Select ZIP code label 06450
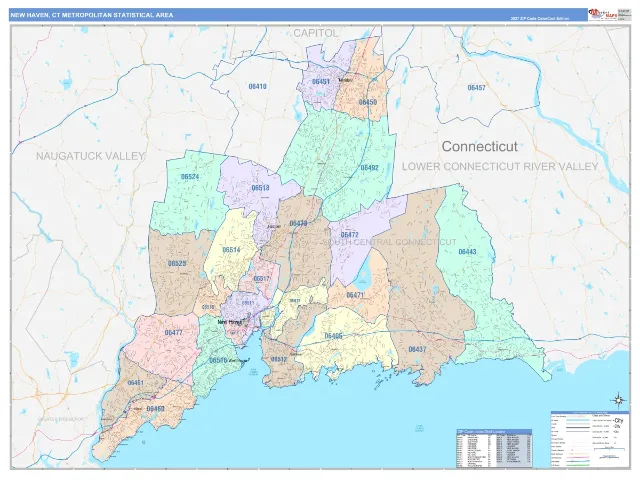The height and width of the screenshot is (480, 640). (368, 102)
